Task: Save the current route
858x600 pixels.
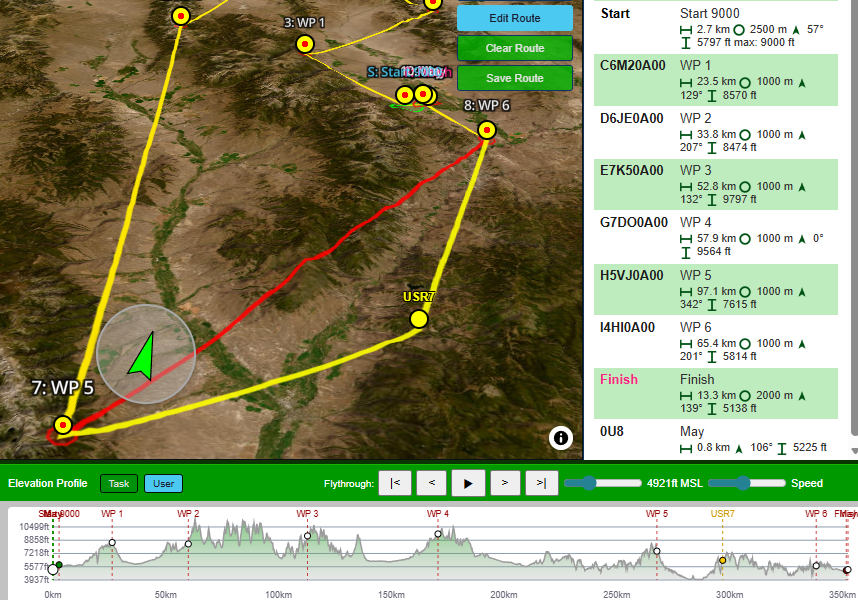Action: [515, 78]
